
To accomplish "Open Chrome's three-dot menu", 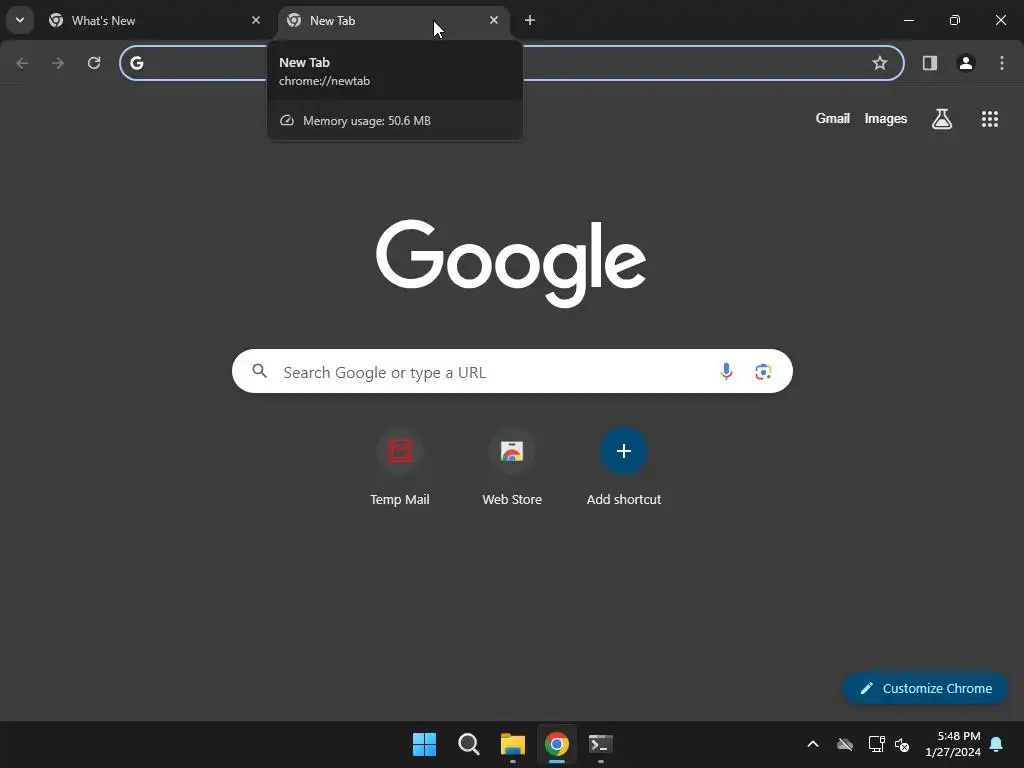I will coord(1002,63).
